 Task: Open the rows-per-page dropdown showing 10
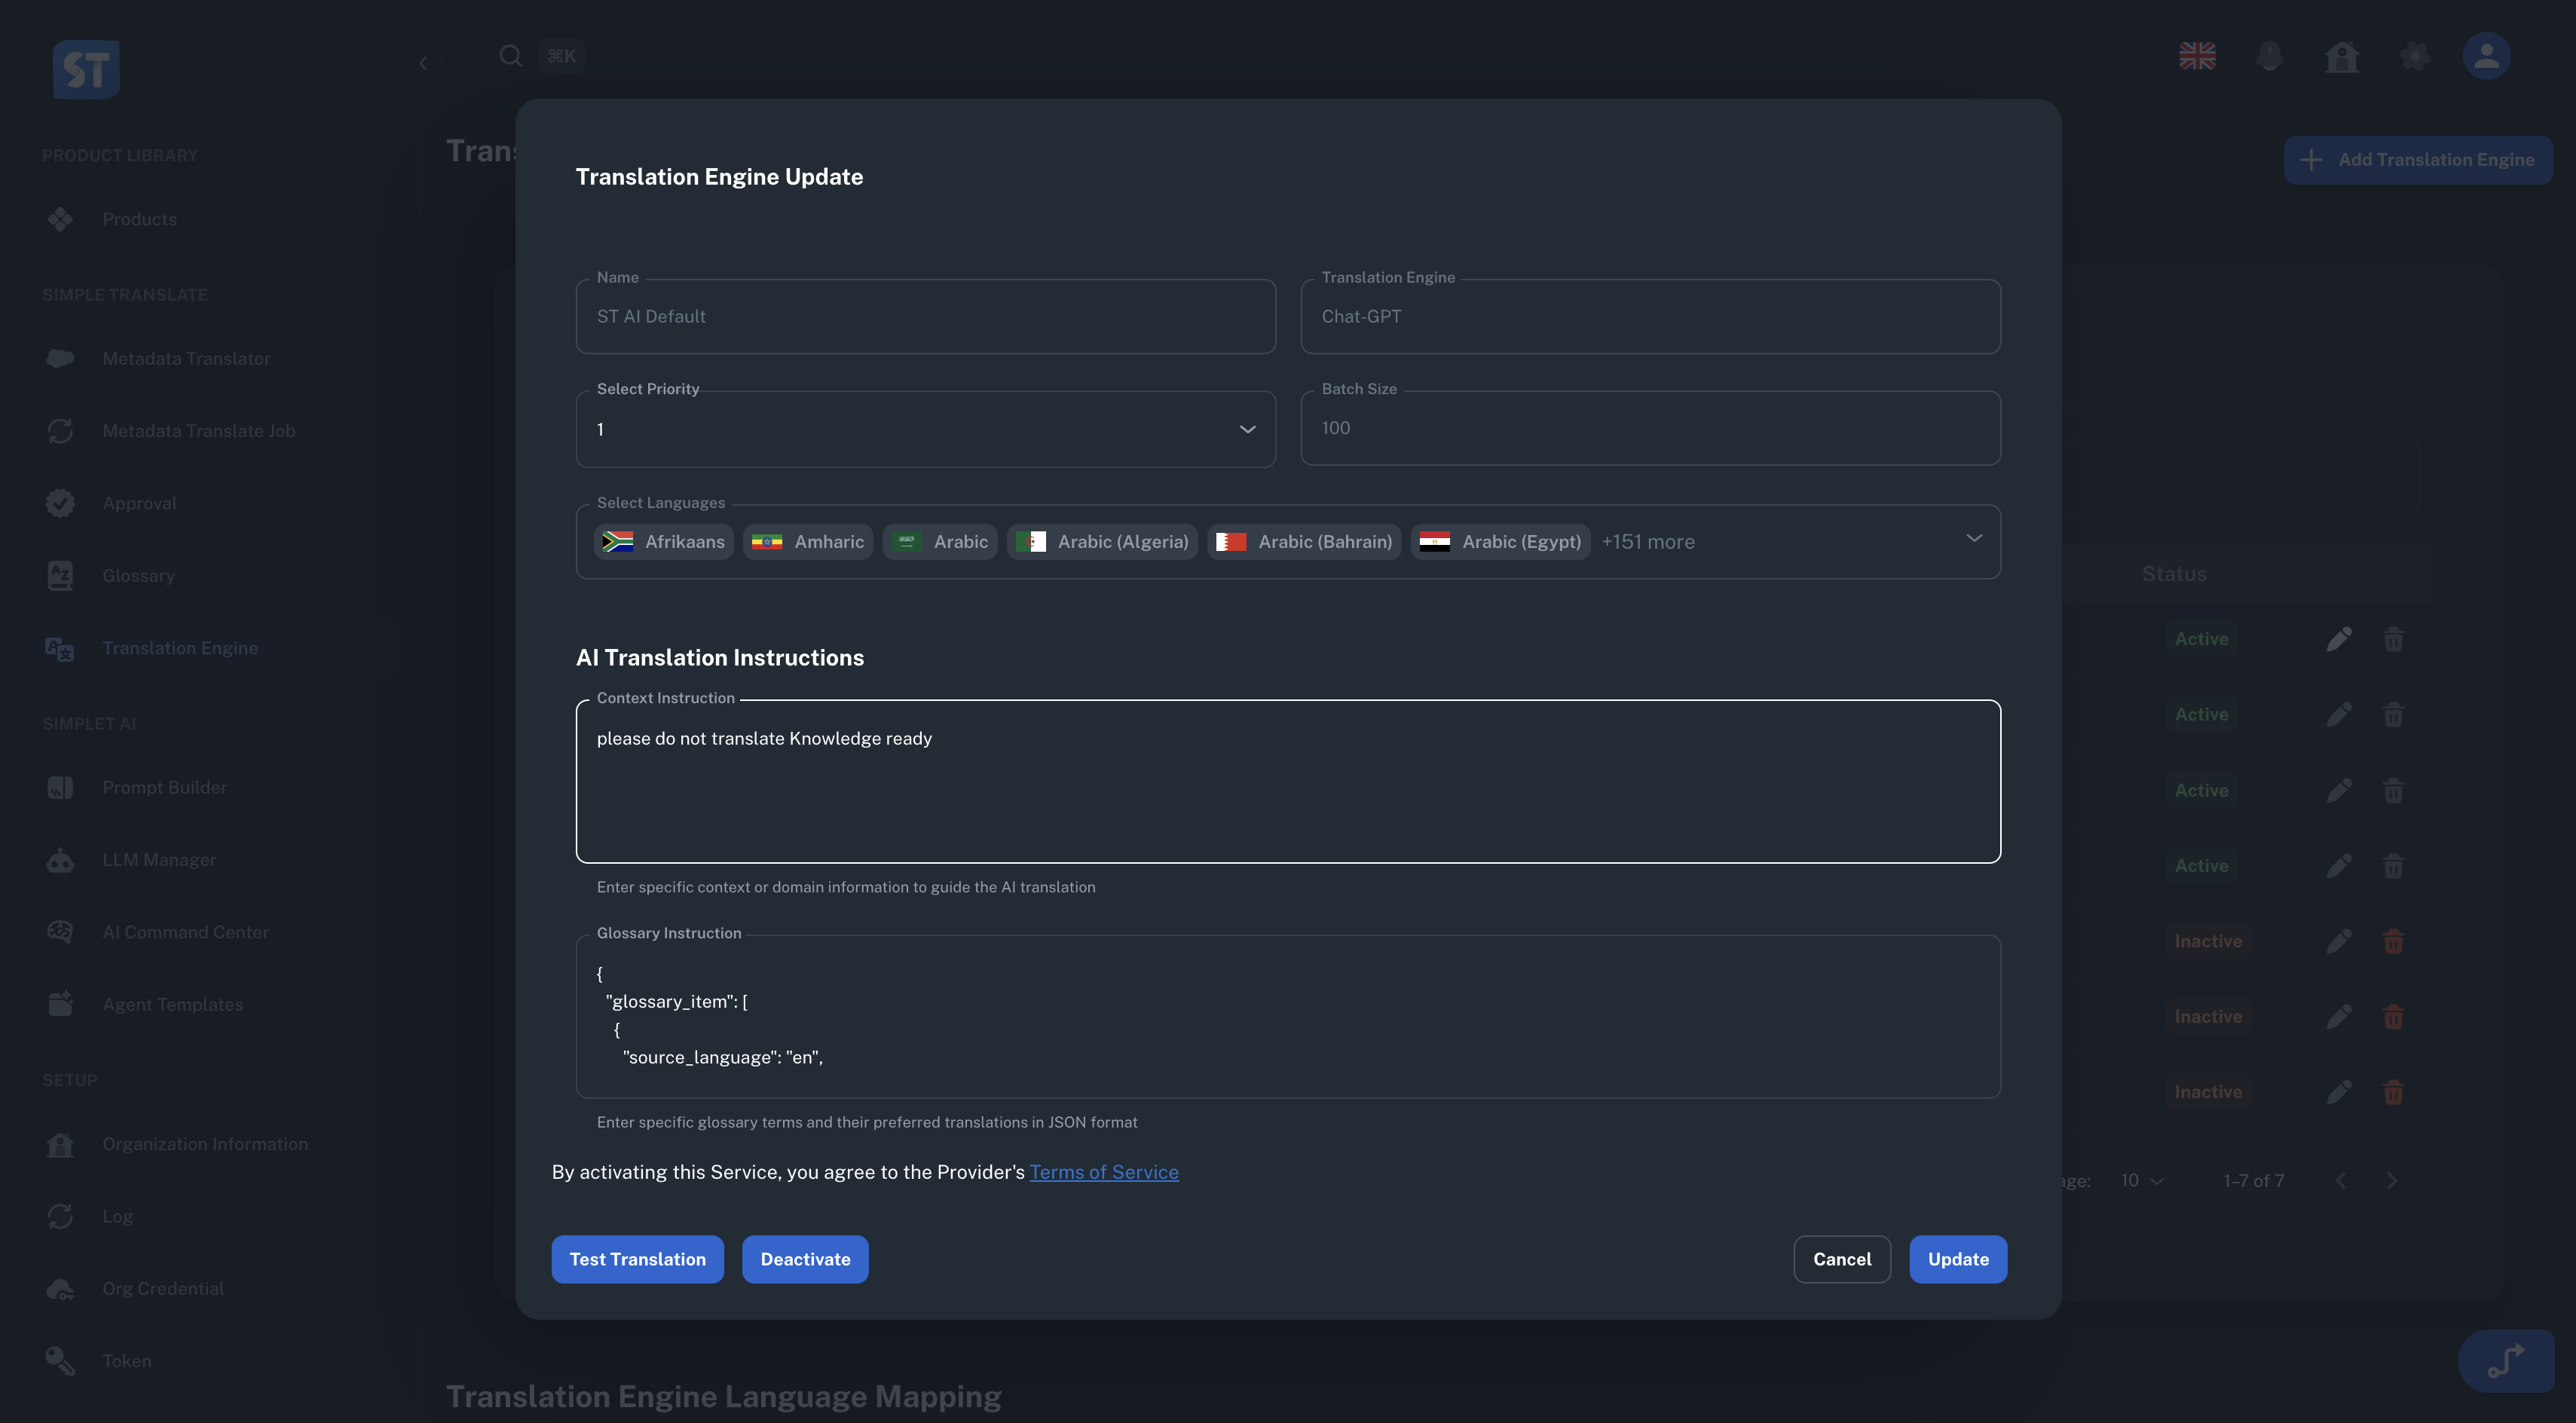[2138, 1180]
